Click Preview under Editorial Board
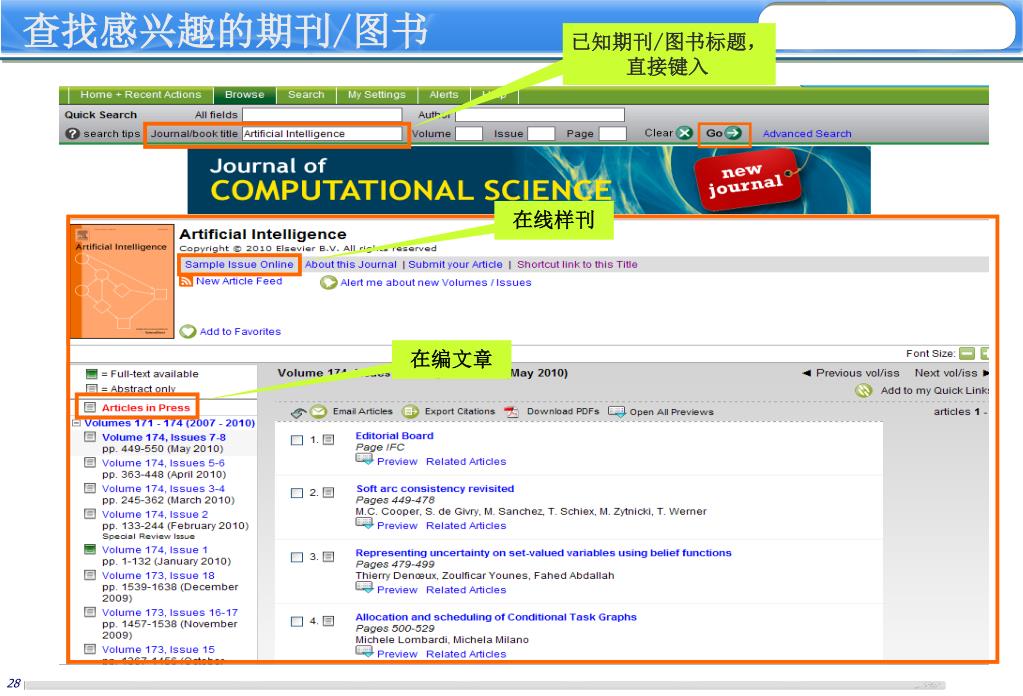The width and height of the screenshot is (1023, 696). [x=397, y=461]
